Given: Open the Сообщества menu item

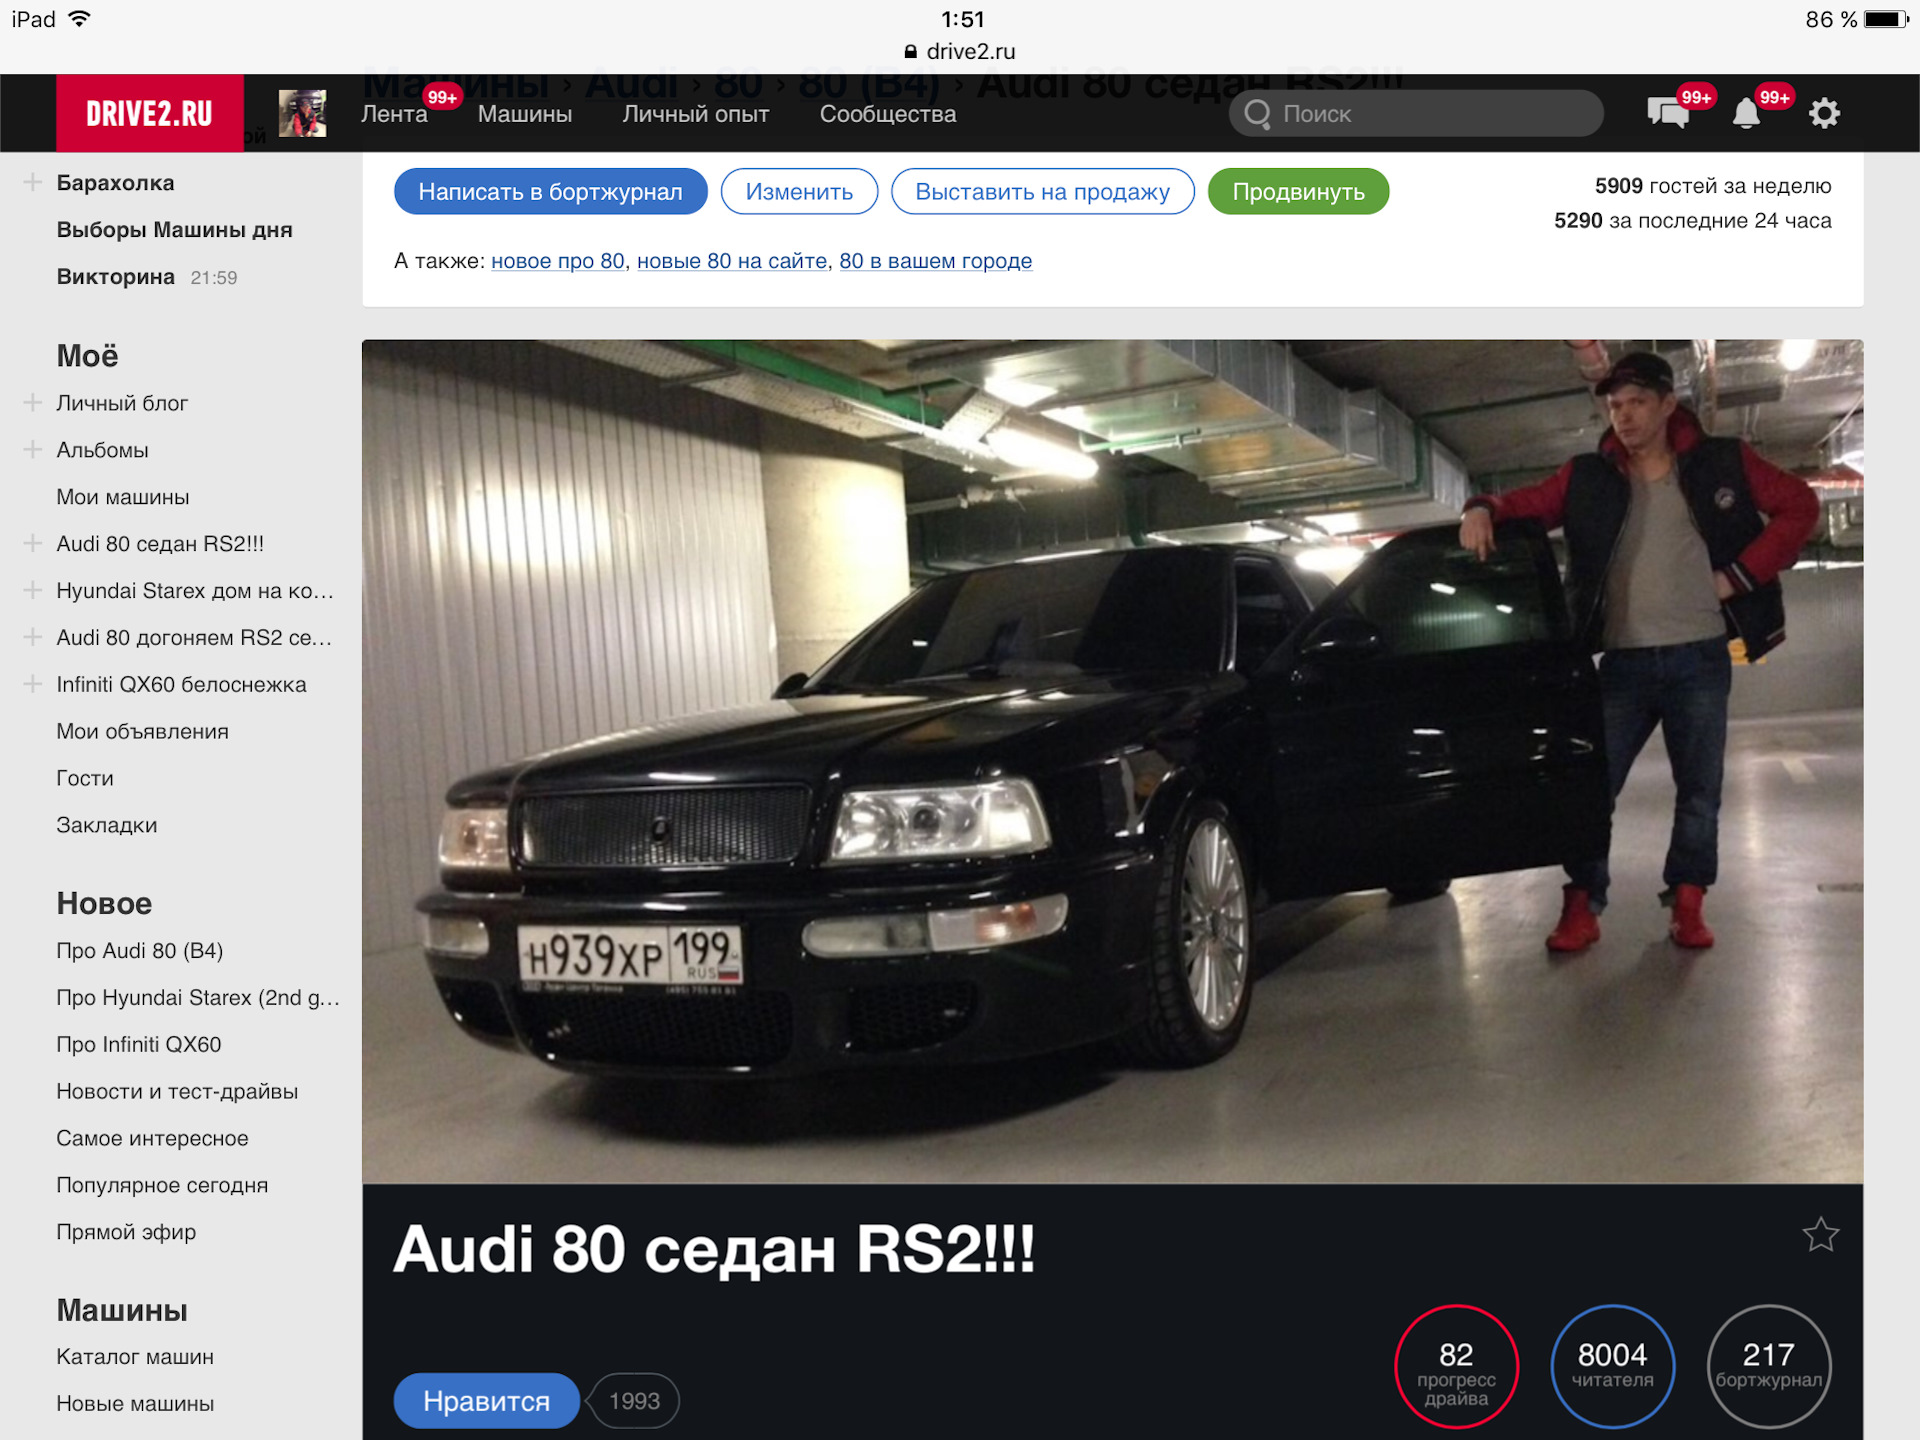Looking at the screenshot, I should coord(888,114).
